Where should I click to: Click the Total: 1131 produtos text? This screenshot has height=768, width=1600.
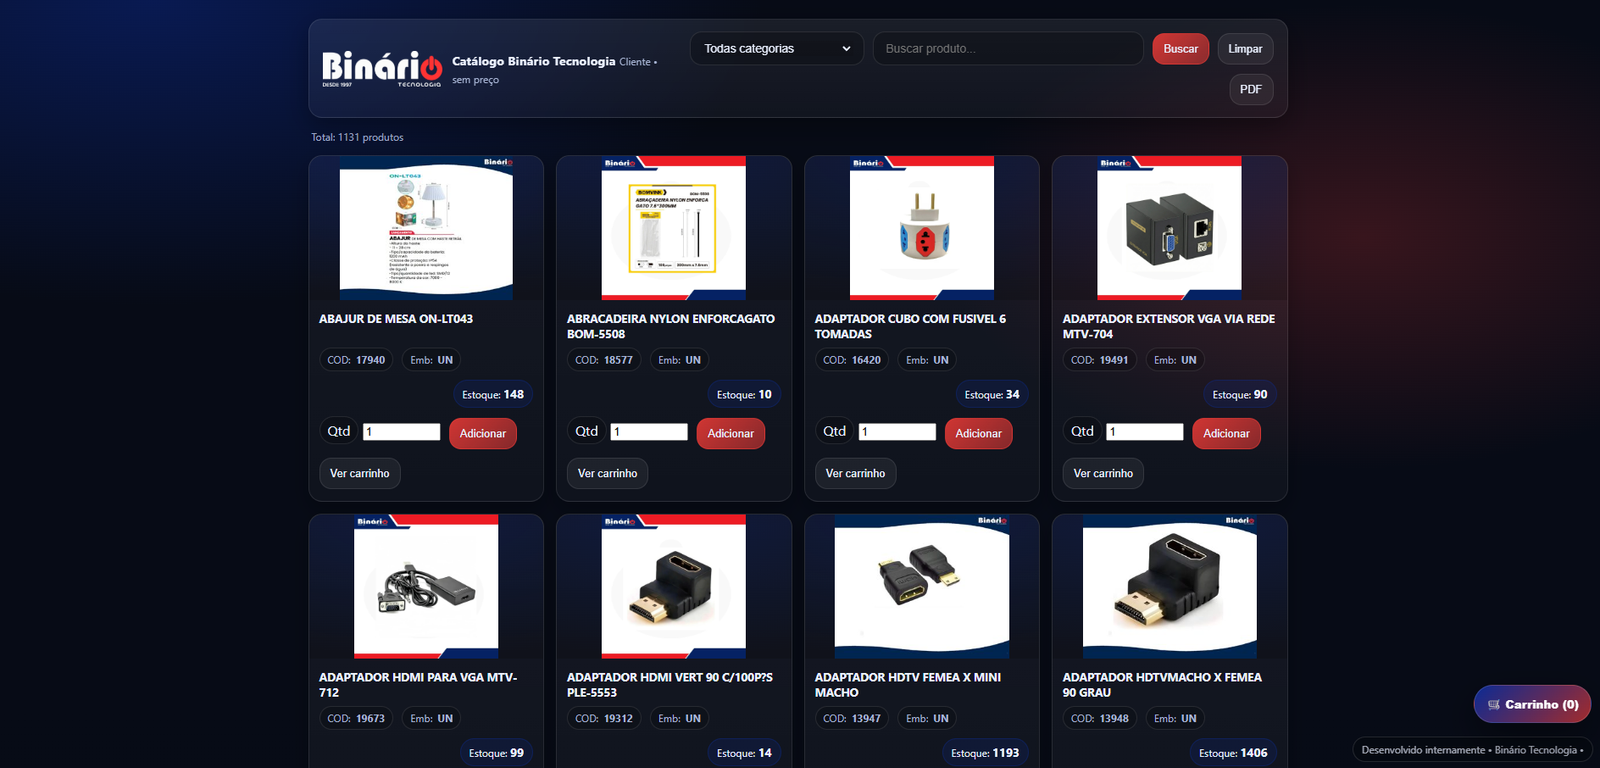[x=357, y=137]
